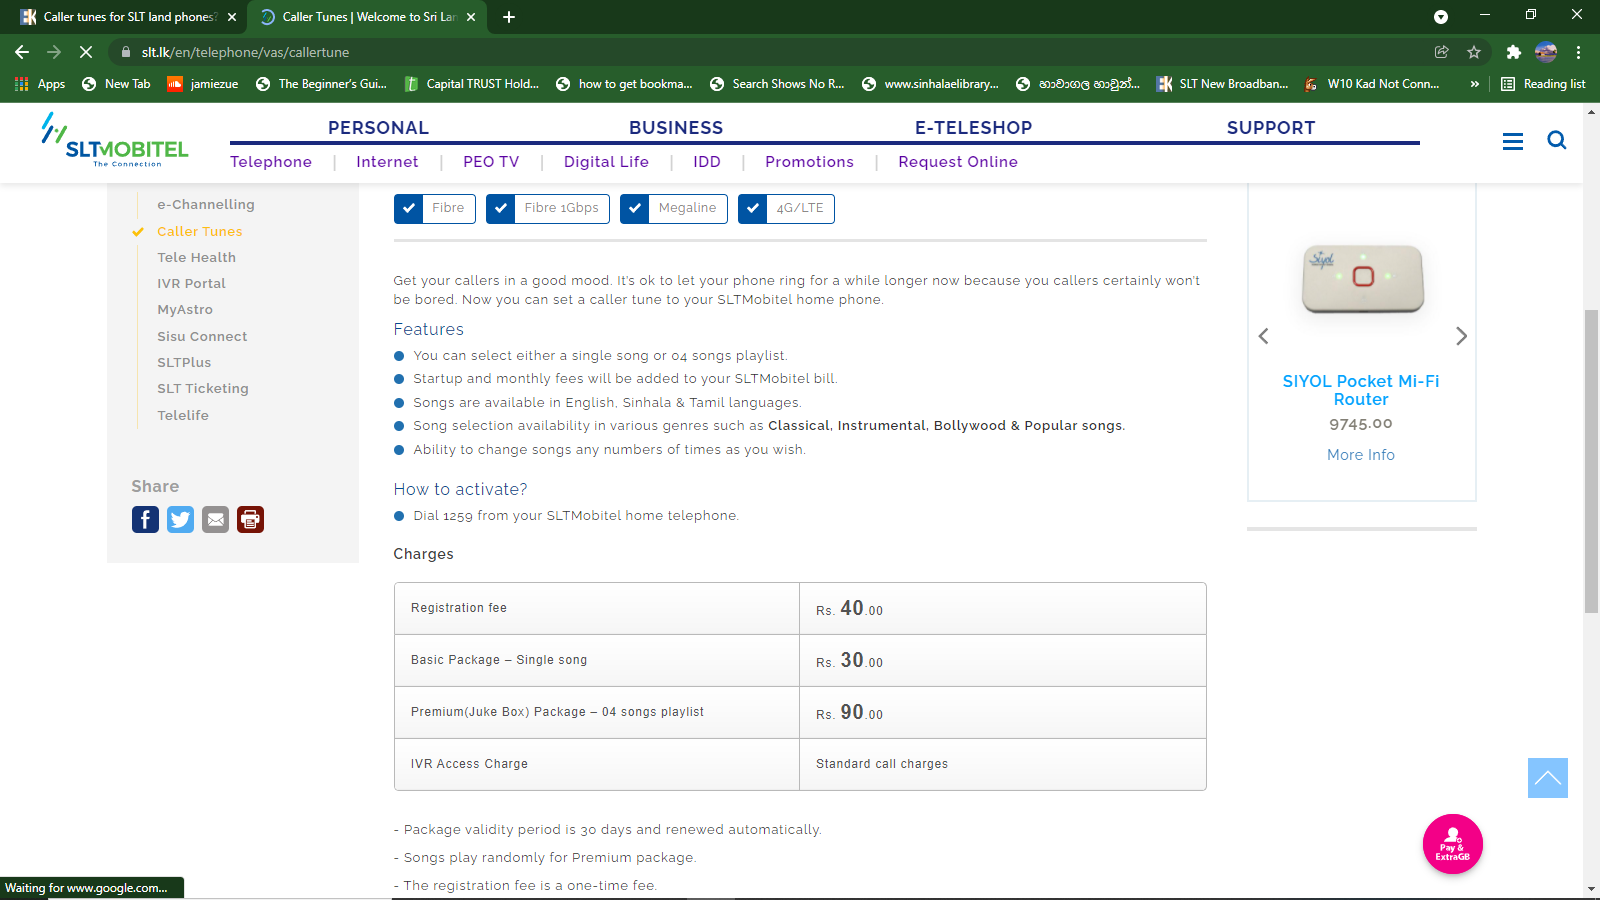This screenshot has height=900, width=1600.
Task: Share page via Twitter icon
Action: click(x=180, y=519)
